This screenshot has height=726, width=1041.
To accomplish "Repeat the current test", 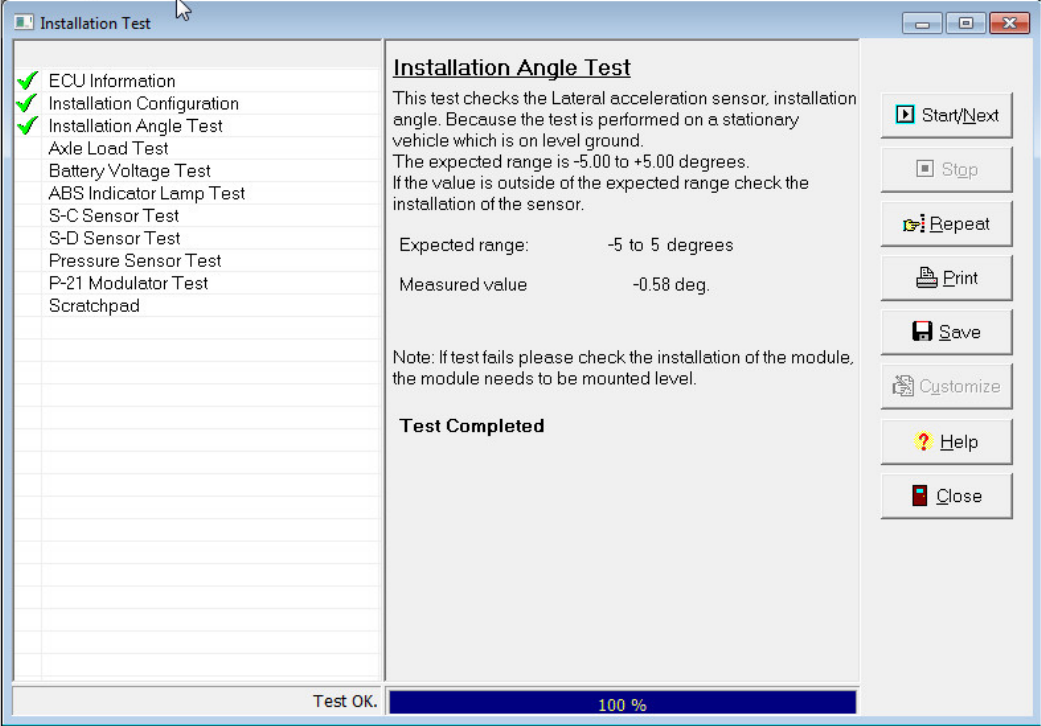I will pyautogui.click(x=946, y=224).
